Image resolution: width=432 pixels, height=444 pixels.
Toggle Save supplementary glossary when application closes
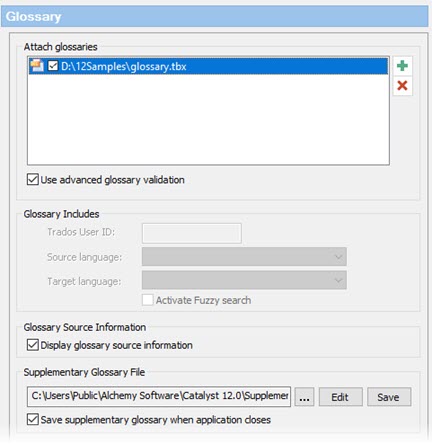tap(33, 419)
